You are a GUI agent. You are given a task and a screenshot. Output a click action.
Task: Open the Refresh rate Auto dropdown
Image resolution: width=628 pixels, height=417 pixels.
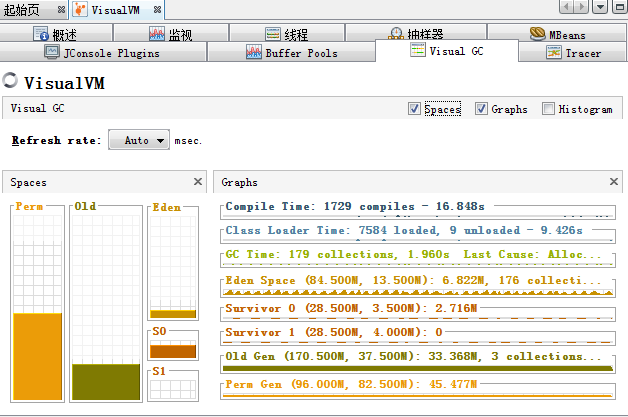(x=139, y=140)
